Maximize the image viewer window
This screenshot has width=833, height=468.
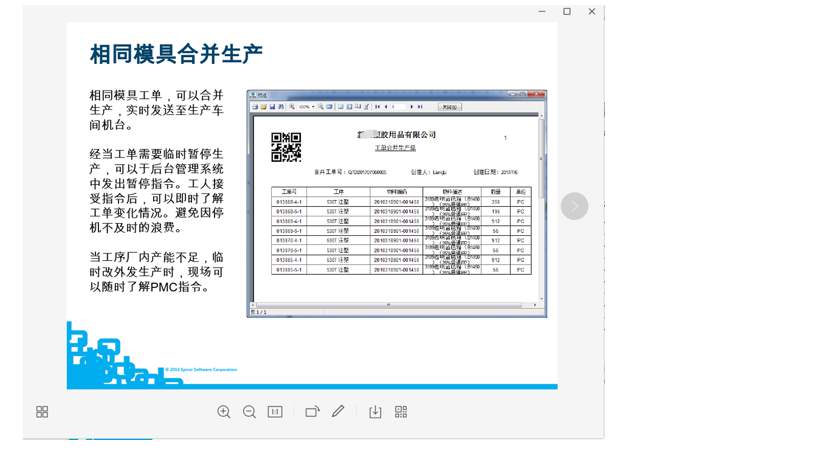567,12
